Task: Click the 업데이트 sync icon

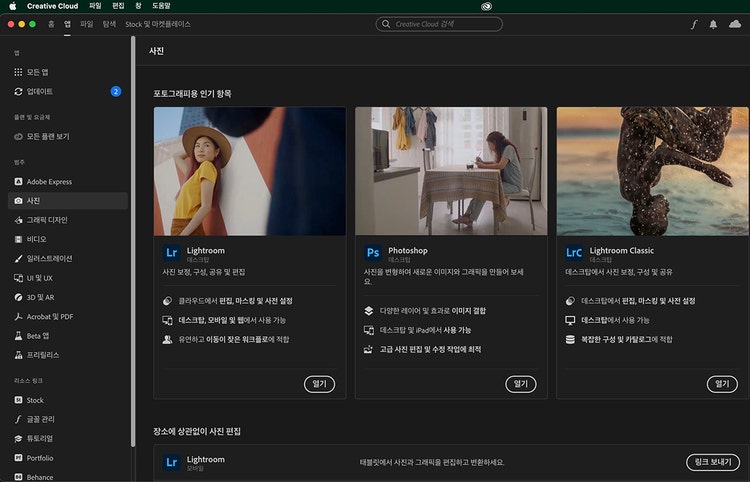Action: point(18,91)
